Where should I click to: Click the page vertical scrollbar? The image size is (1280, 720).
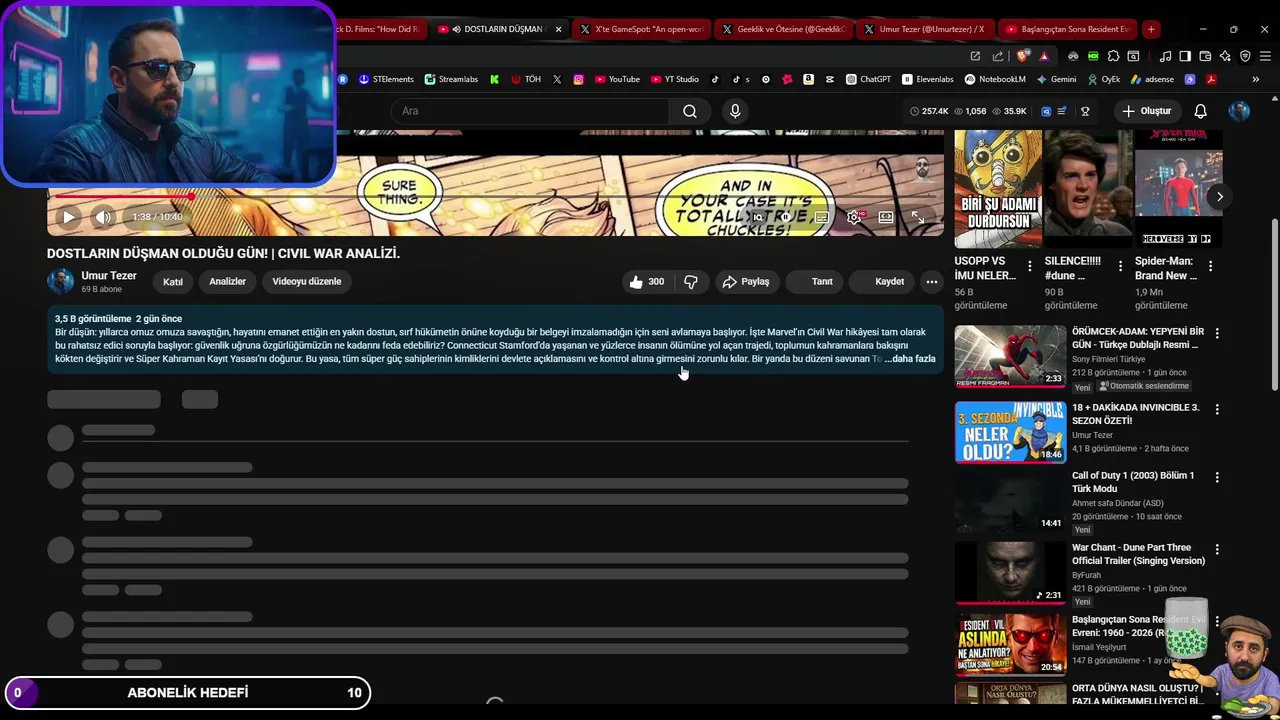click(1274, 305)
